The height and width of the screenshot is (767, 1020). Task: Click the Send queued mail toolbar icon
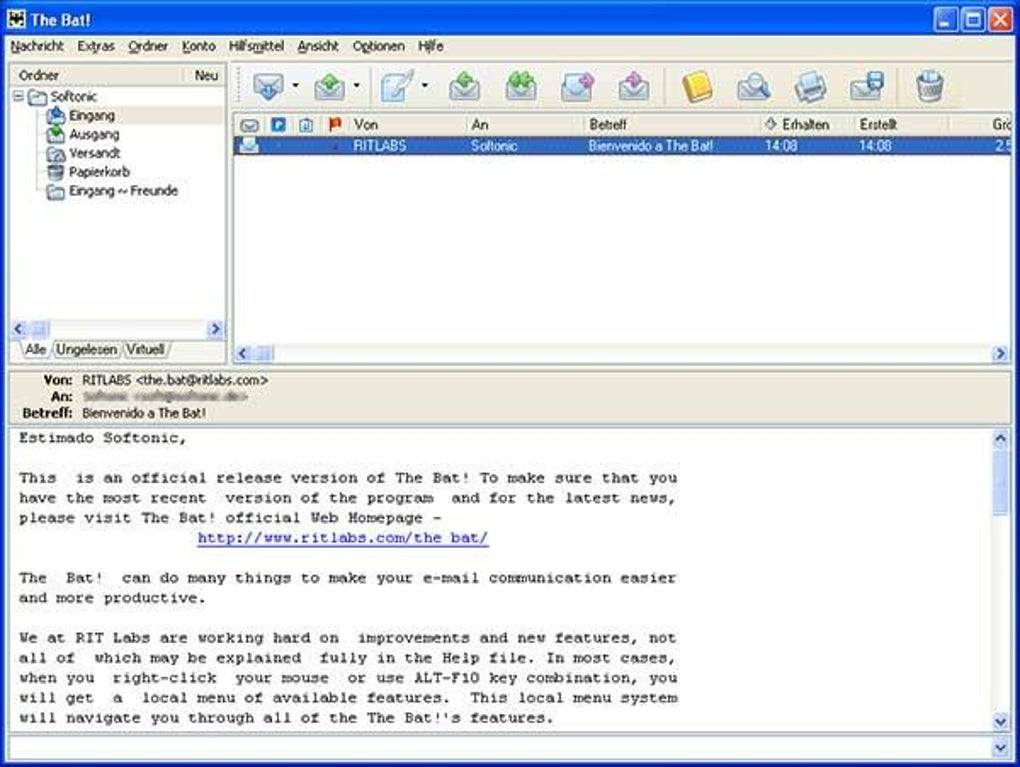click(330, 87)
